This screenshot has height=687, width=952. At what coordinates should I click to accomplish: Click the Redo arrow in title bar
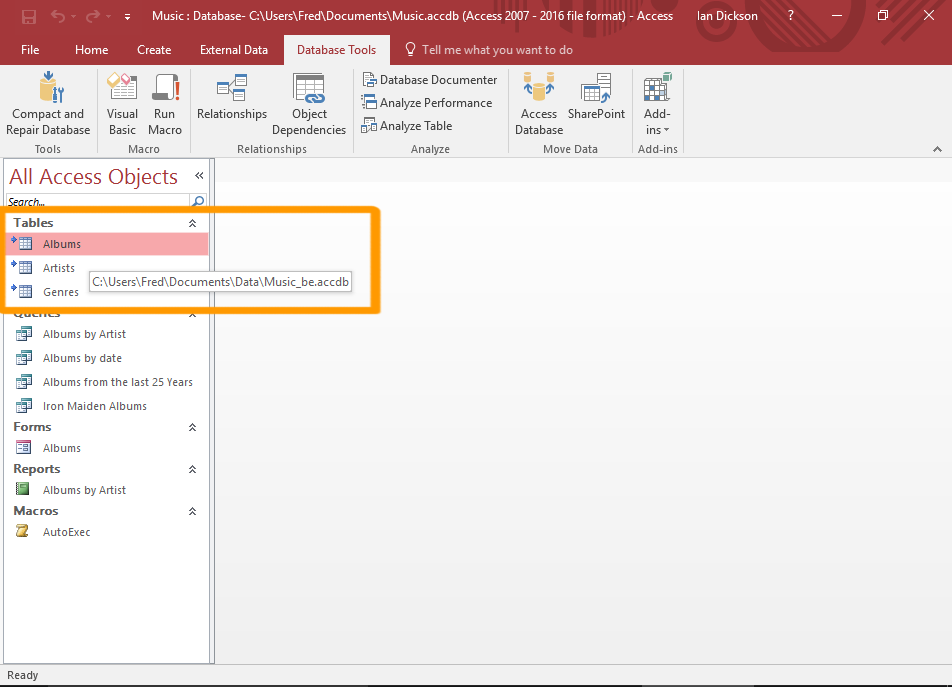tap(92, 16)
